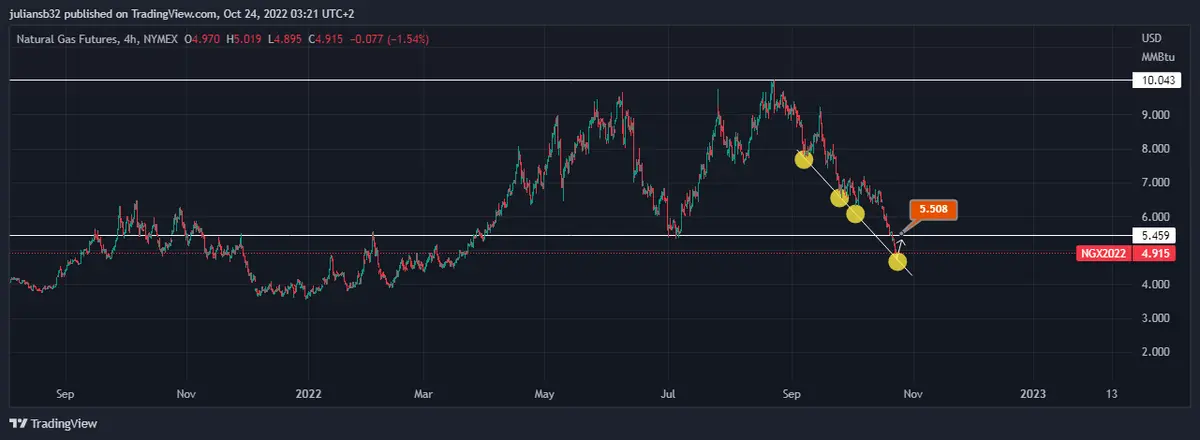The height and width of the screenshot is (440, 1200).
Task: Click the second yellow circle from top
Action: coord(839,197)
